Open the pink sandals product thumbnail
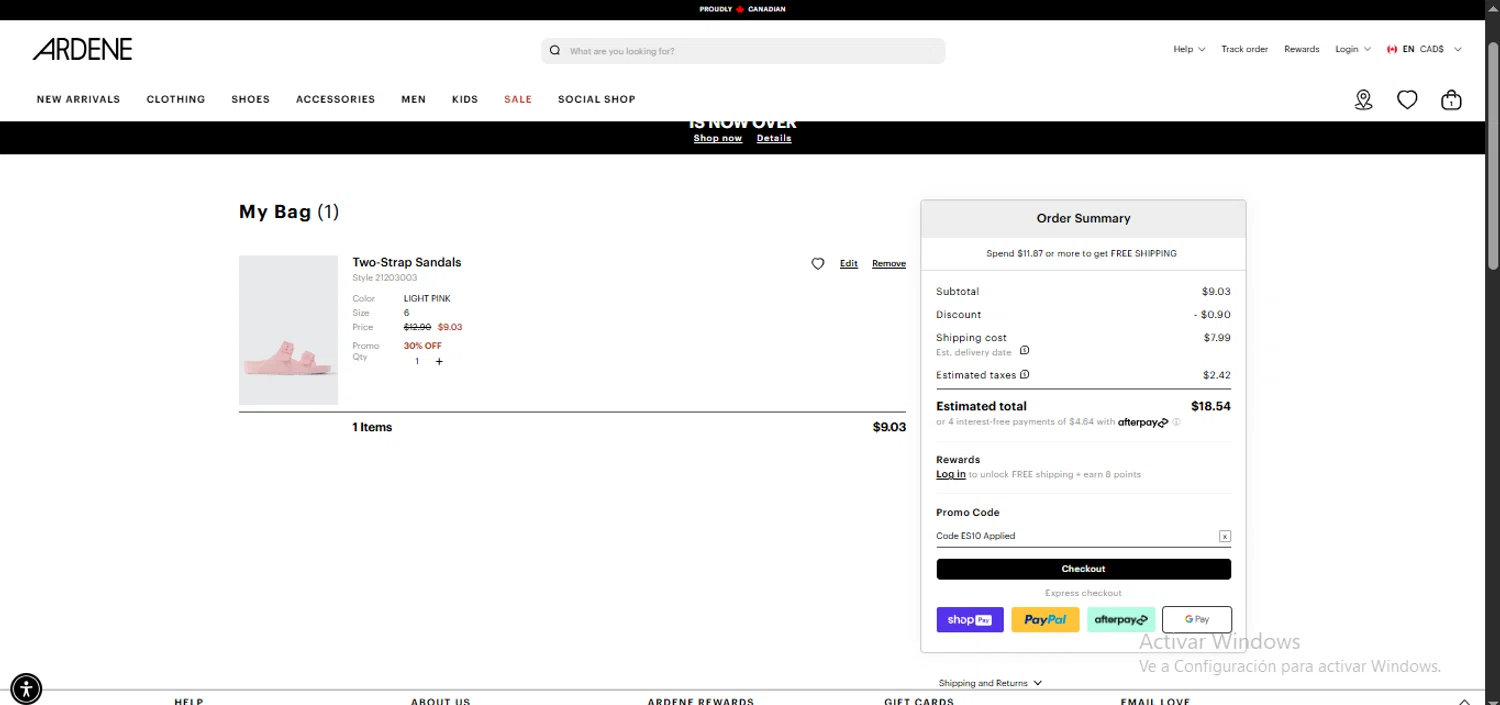 click(288, 330)
